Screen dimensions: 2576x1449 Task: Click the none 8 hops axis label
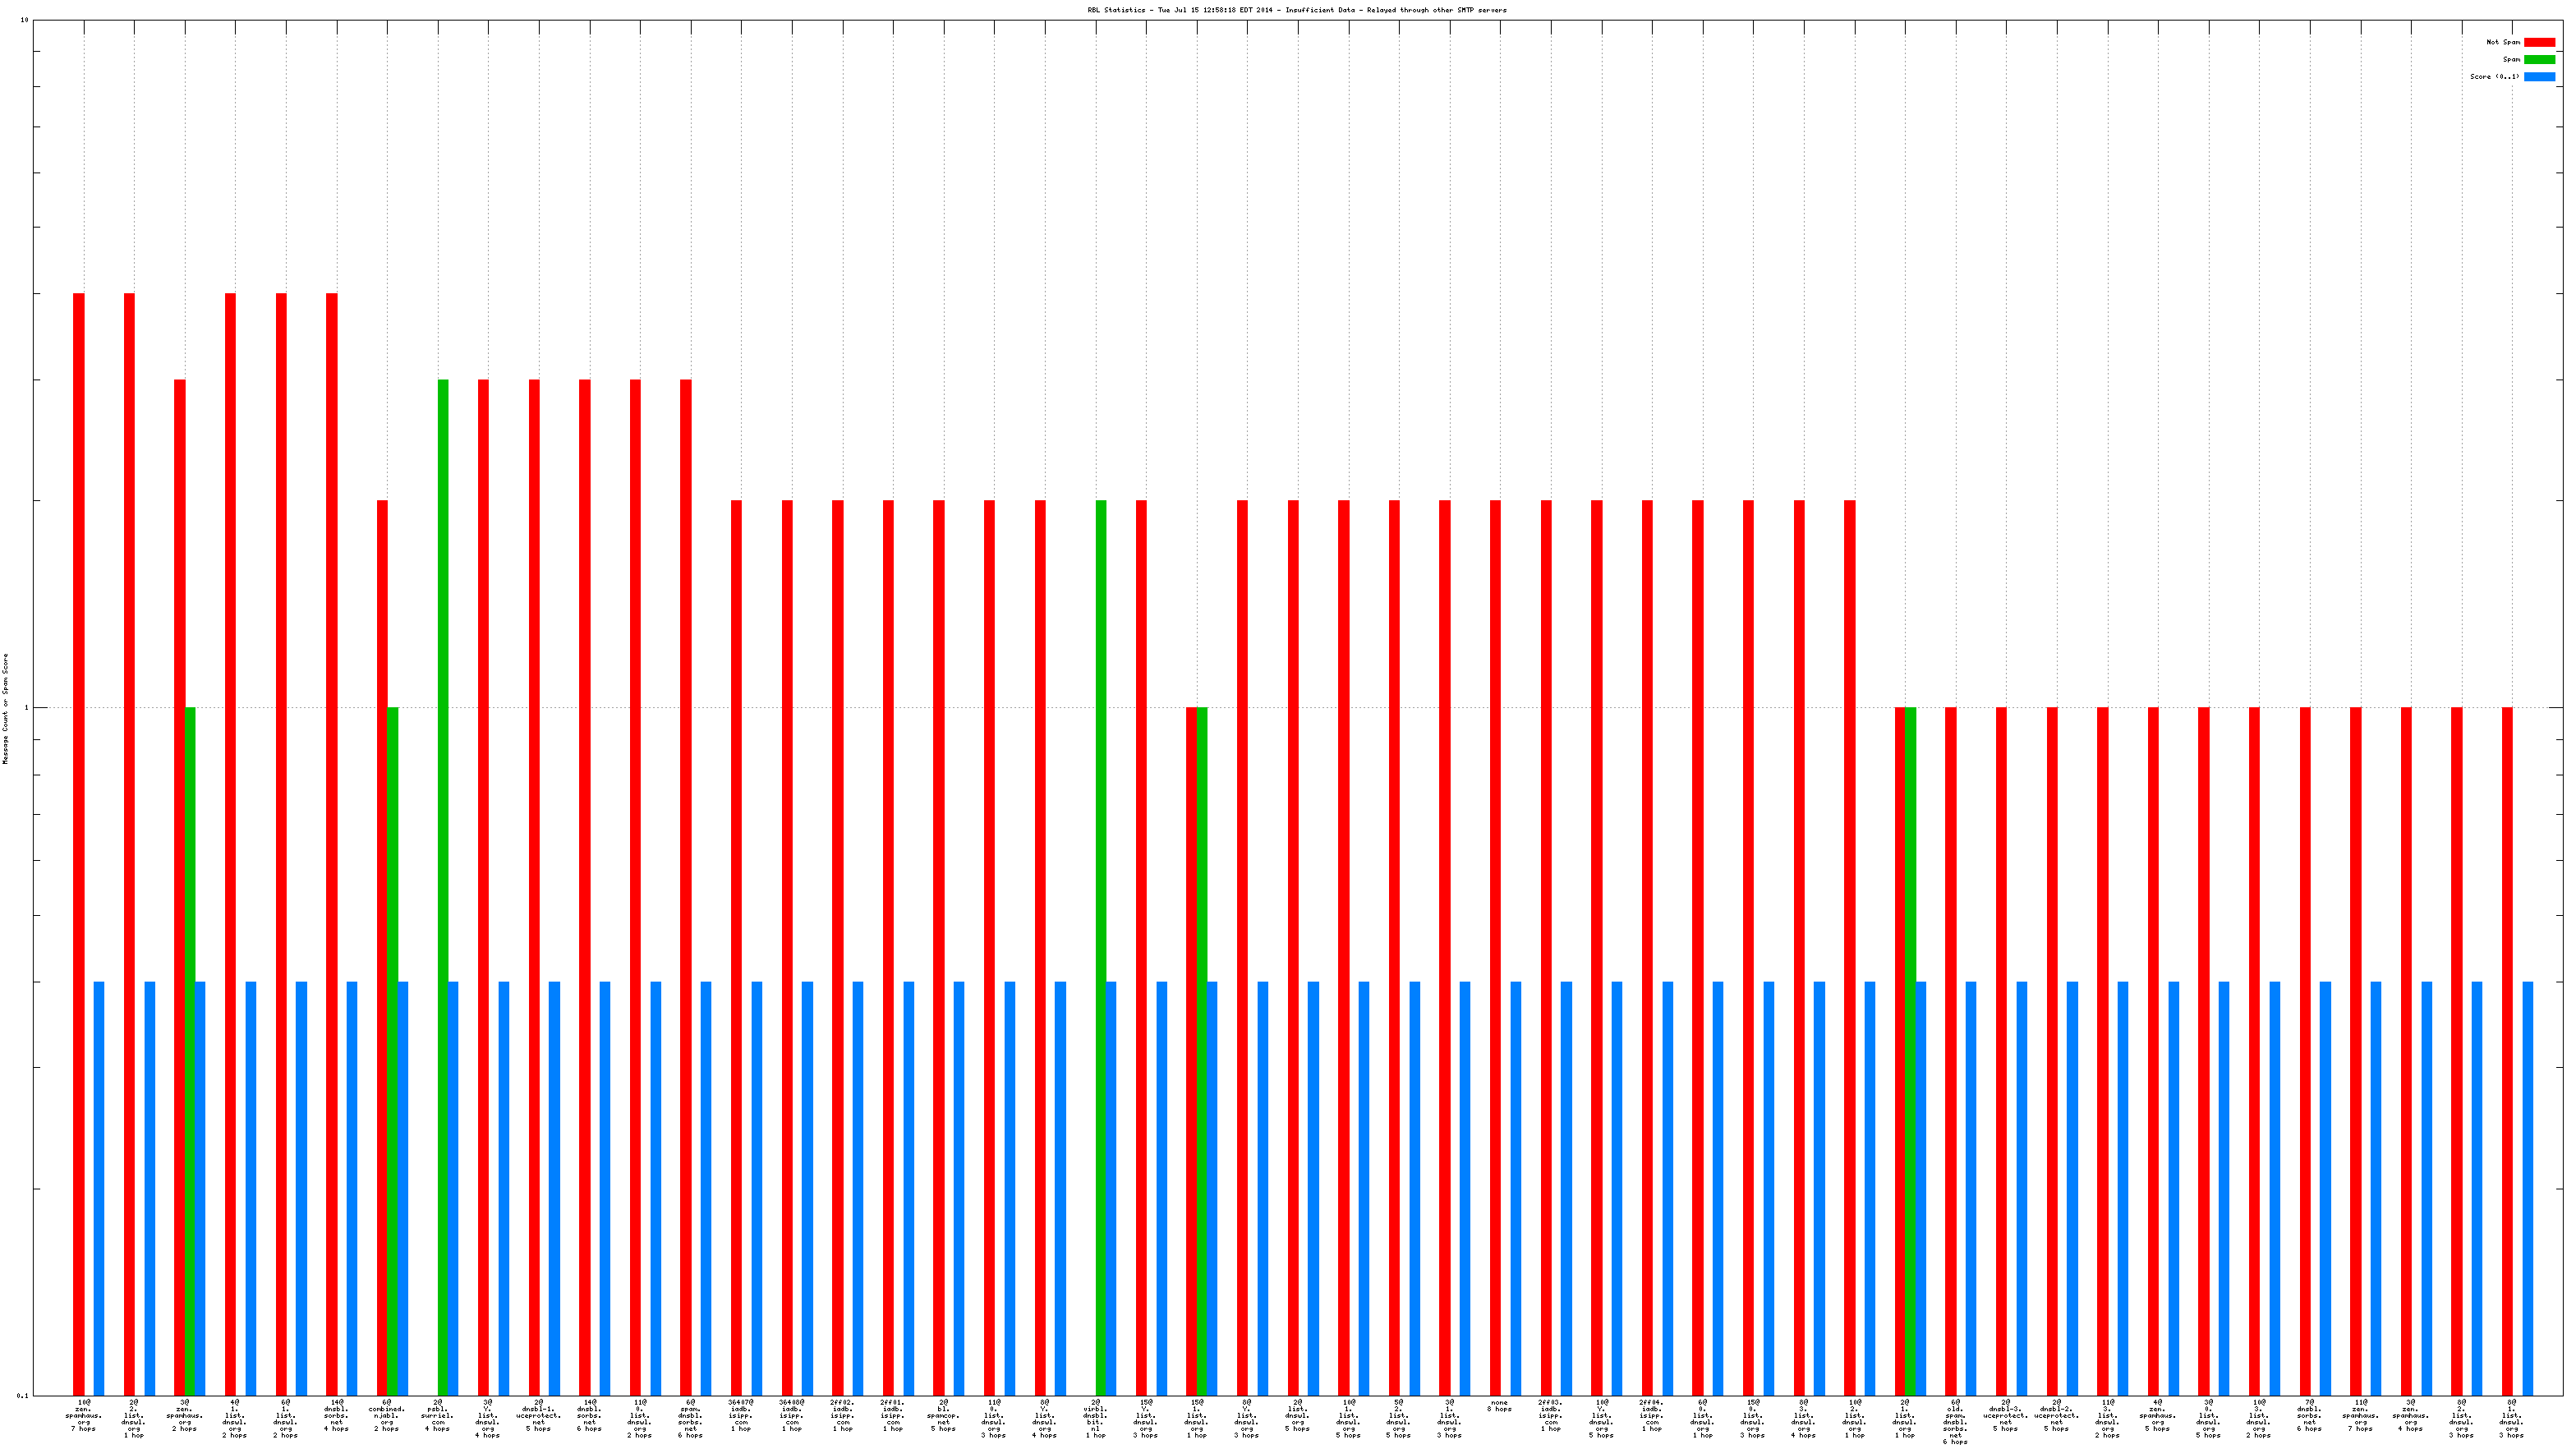[1499, 1406]
